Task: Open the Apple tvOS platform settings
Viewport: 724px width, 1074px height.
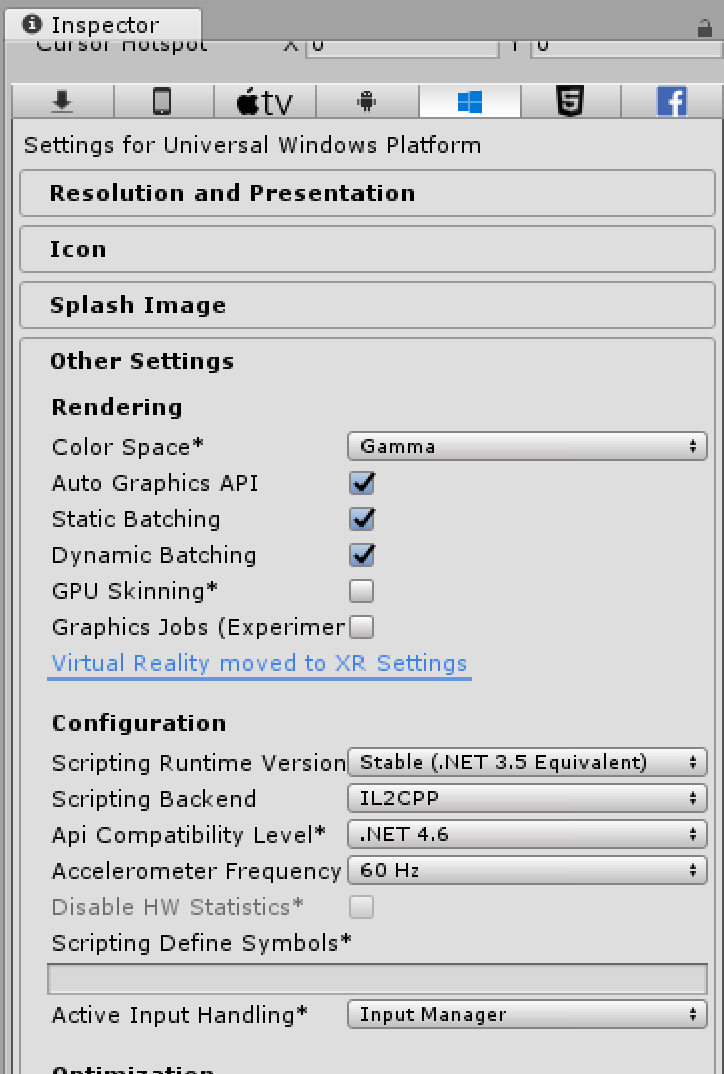Action: (265, 101)
